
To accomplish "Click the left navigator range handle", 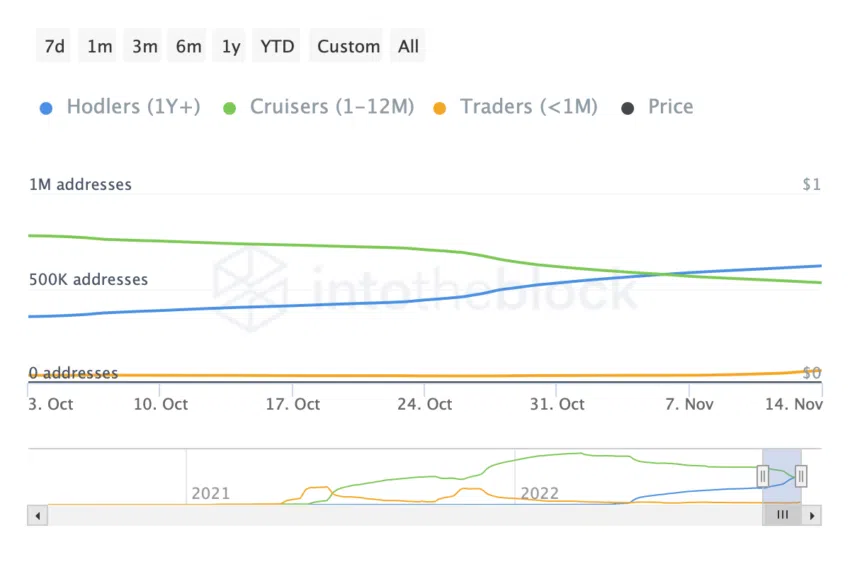I will pyautogui.click(x=763, y=476).
